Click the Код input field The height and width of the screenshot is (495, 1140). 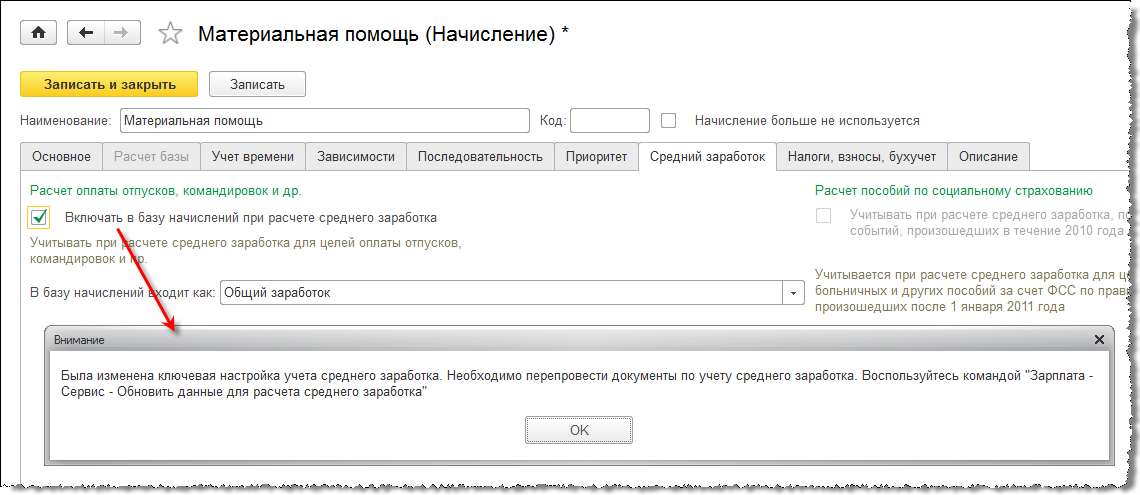pos(609,120)
